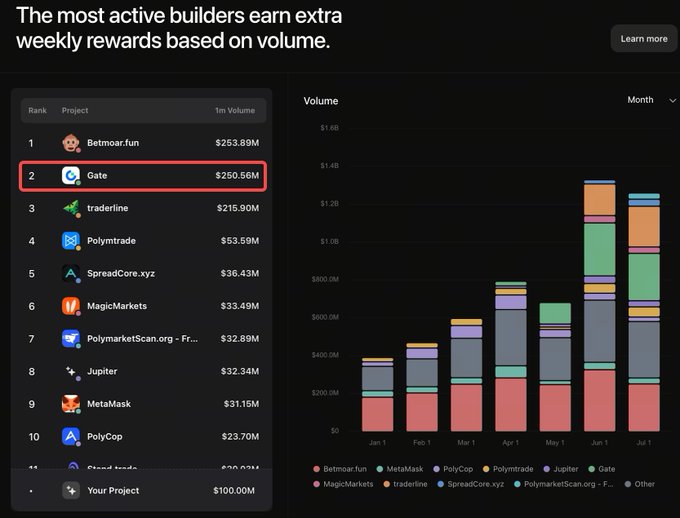This screenshot has width=680, height=518.
Task: Click the Jul 1 orange traderline bar segment
Action: pyautogui.click(x=644, y=226)
